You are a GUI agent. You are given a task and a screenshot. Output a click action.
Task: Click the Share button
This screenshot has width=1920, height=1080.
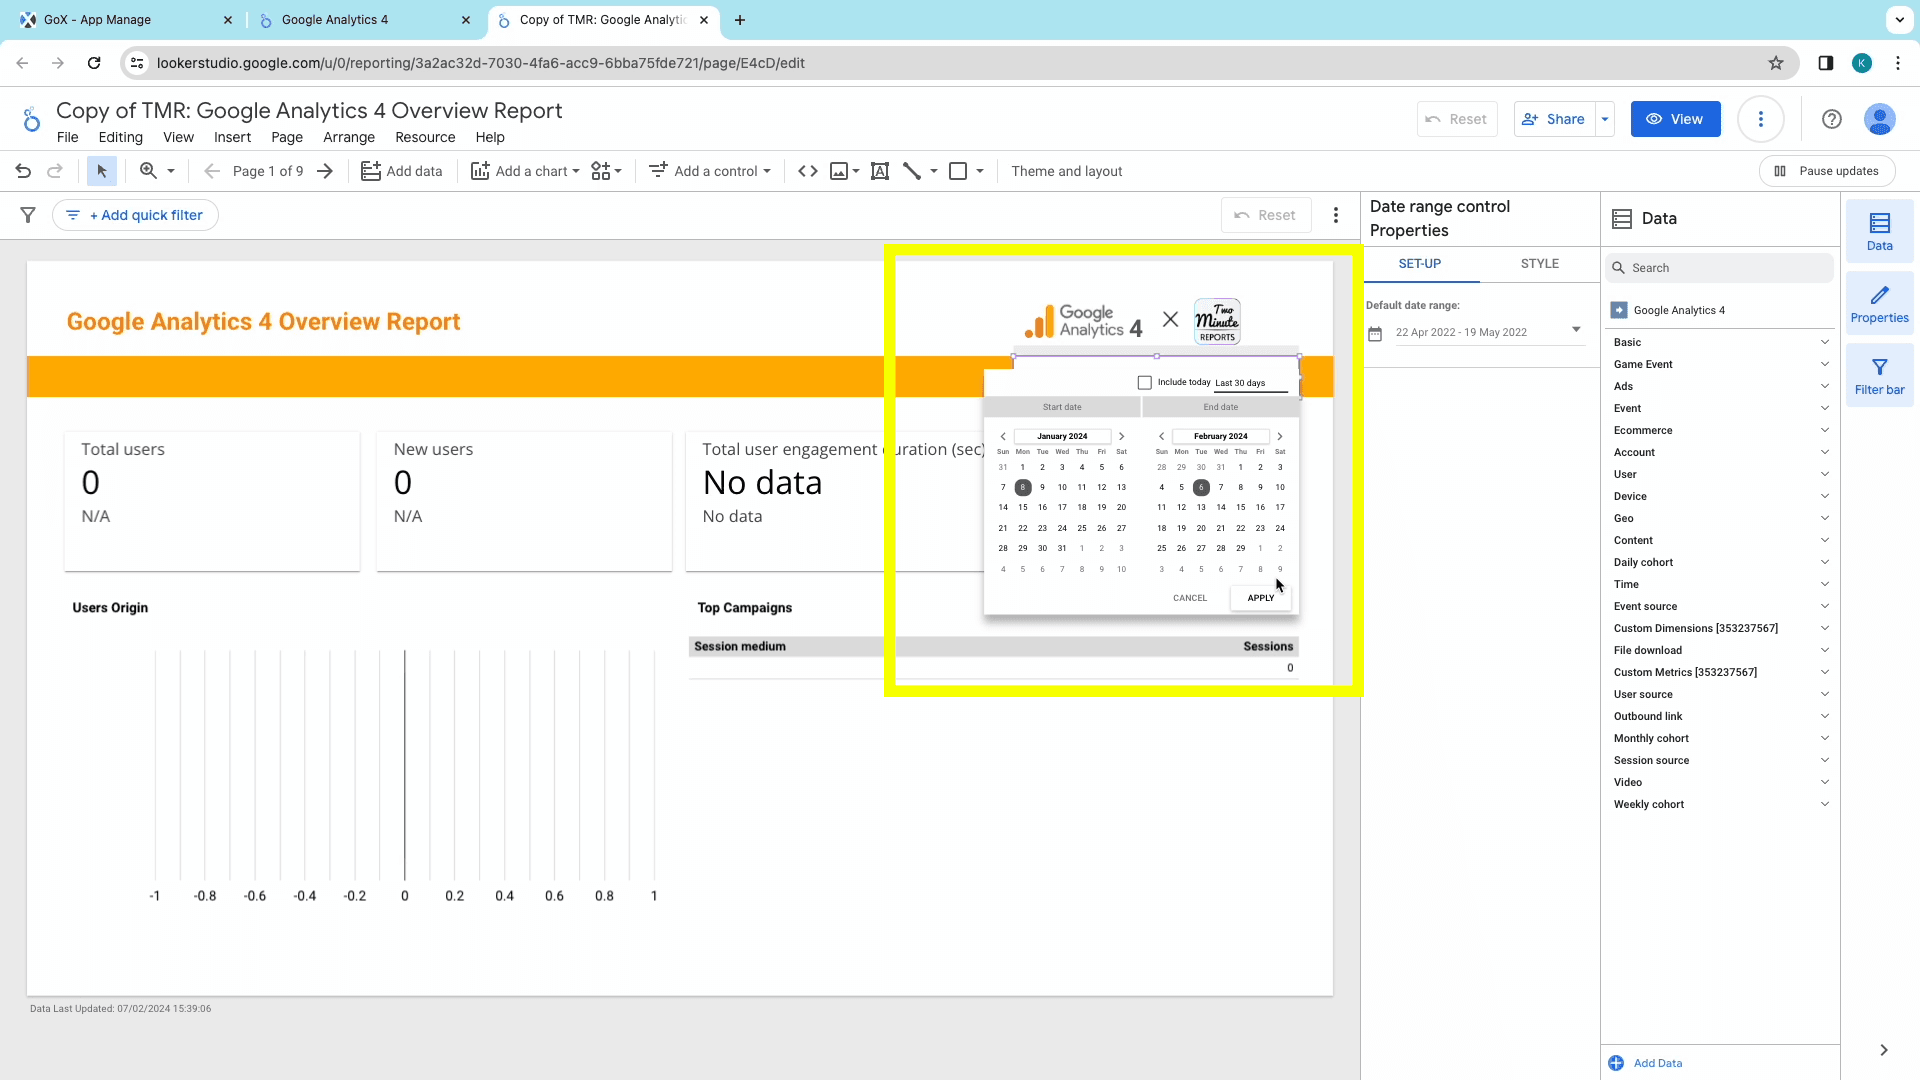1555,119
